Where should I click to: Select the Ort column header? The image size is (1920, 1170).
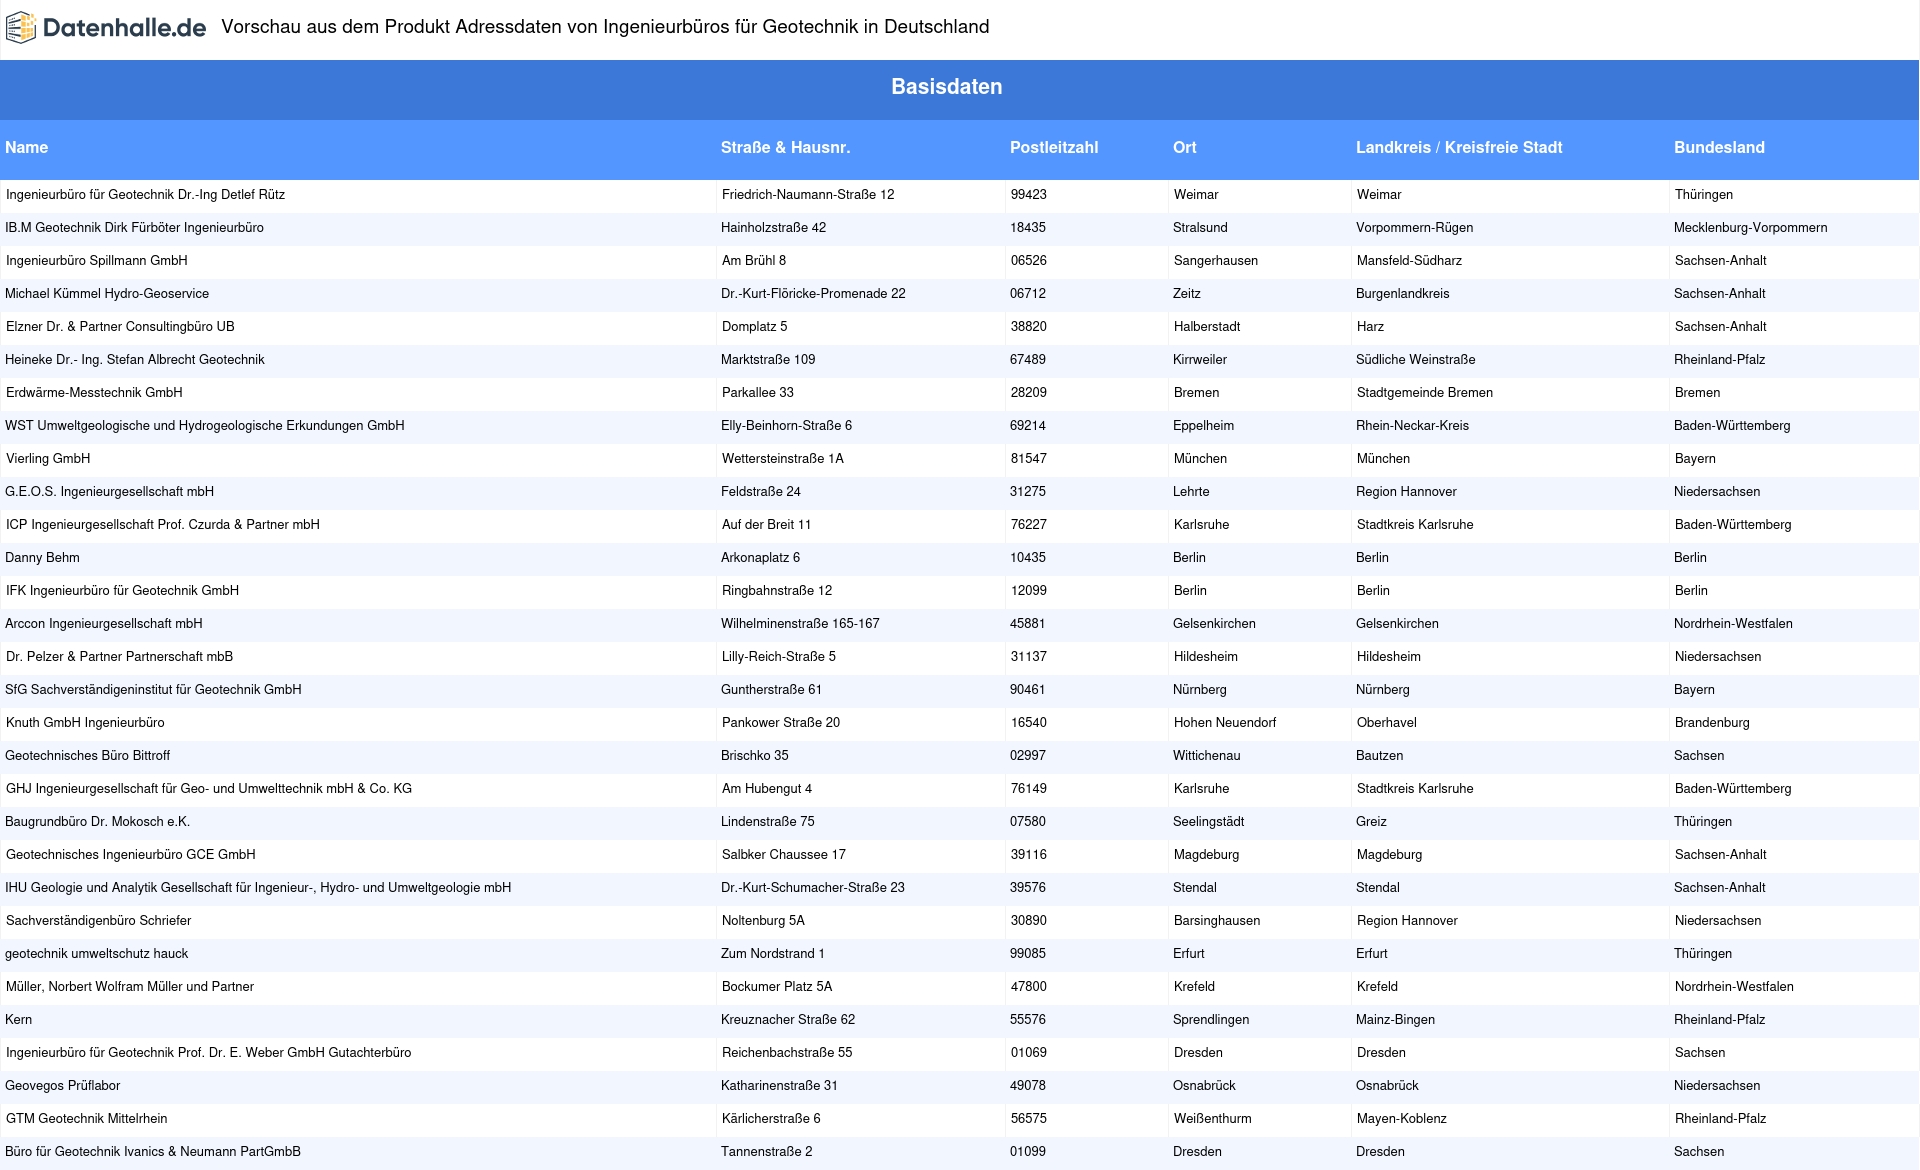pyautogui.click(x=1184, y=147)
